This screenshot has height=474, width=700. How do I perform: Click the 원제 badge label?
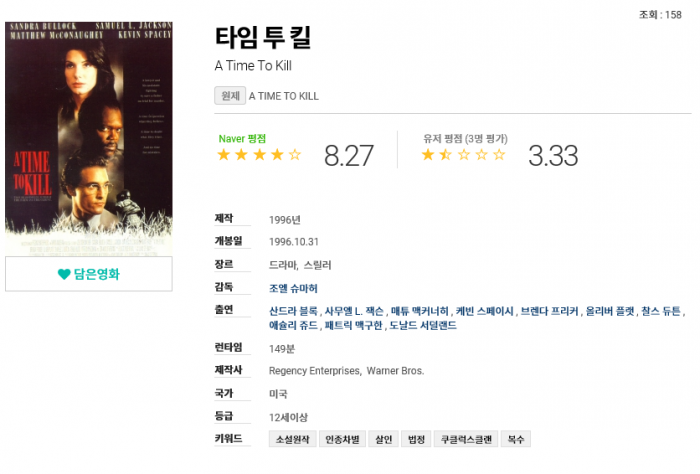point(229,96)
